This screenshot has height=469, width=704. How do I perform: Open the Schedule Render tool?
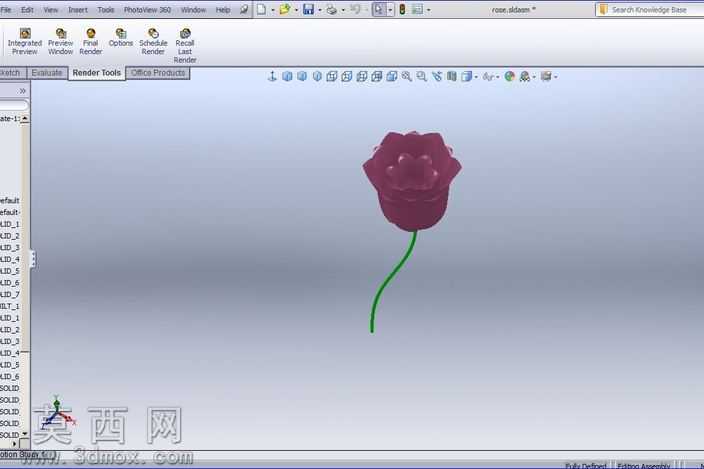pyautogui.click(x=153, y=42)
